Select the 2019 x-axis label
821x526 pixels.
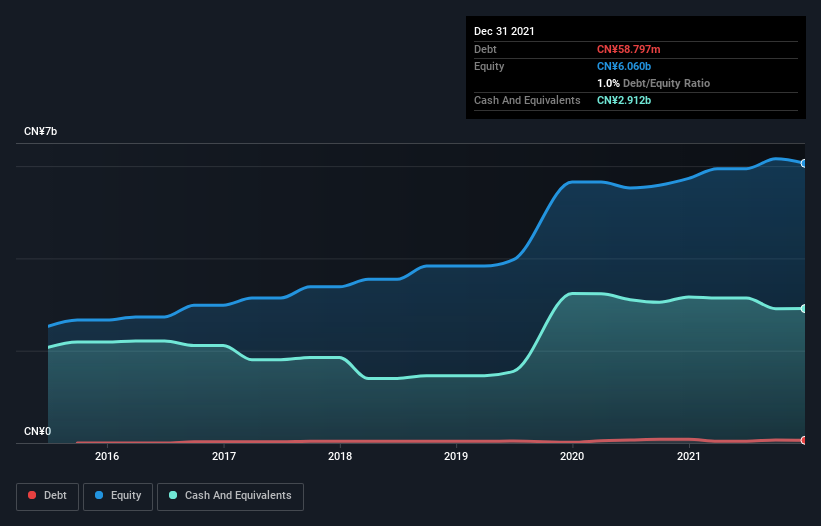pyautogui.click(x=456, y=456)
